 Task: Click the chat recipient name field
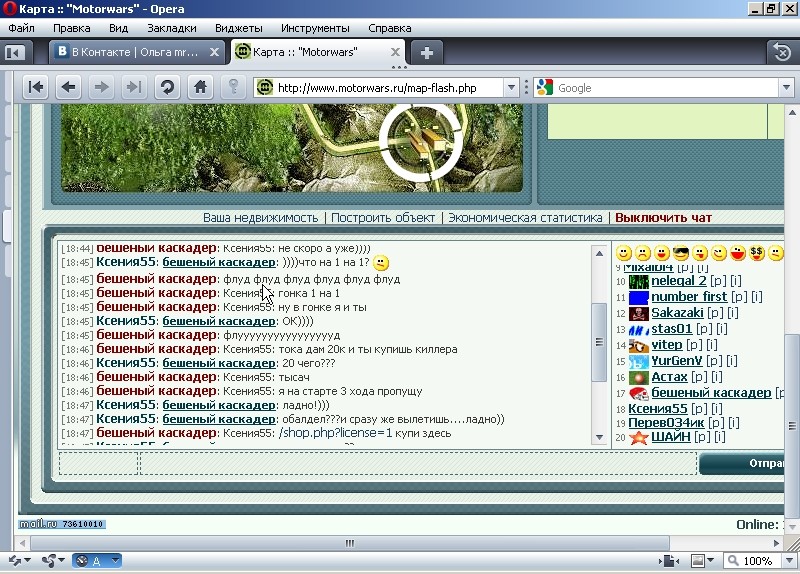[x=98, y=463]
